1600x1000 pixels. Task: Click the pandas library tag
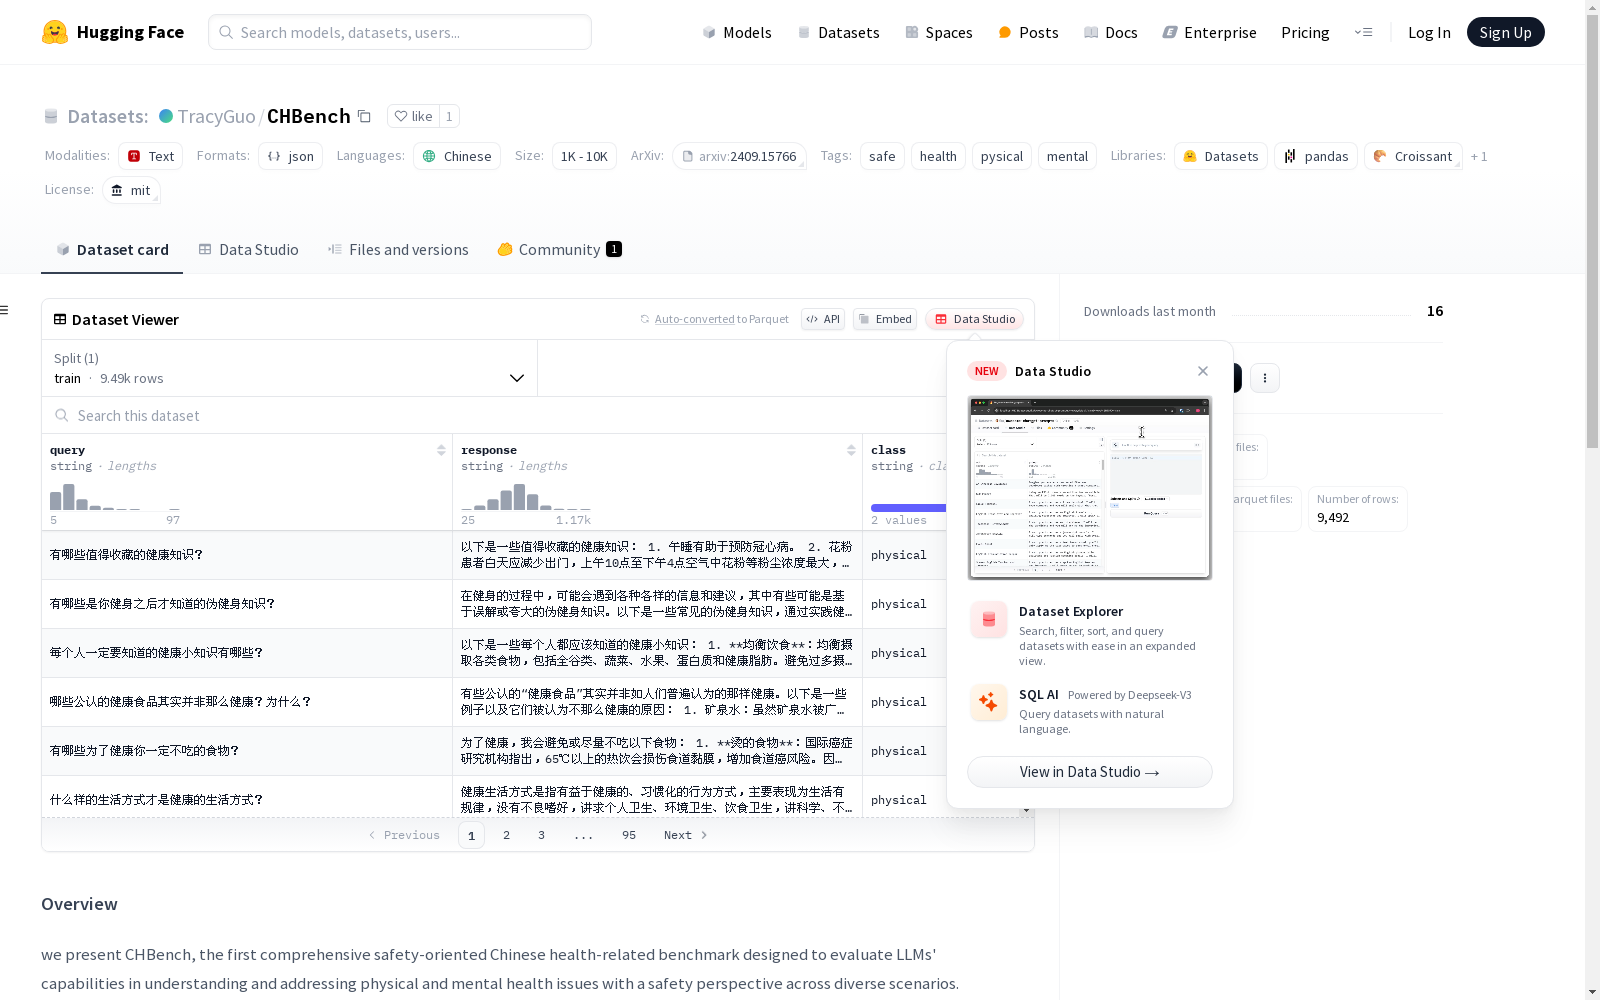(x=1316, y=156)
